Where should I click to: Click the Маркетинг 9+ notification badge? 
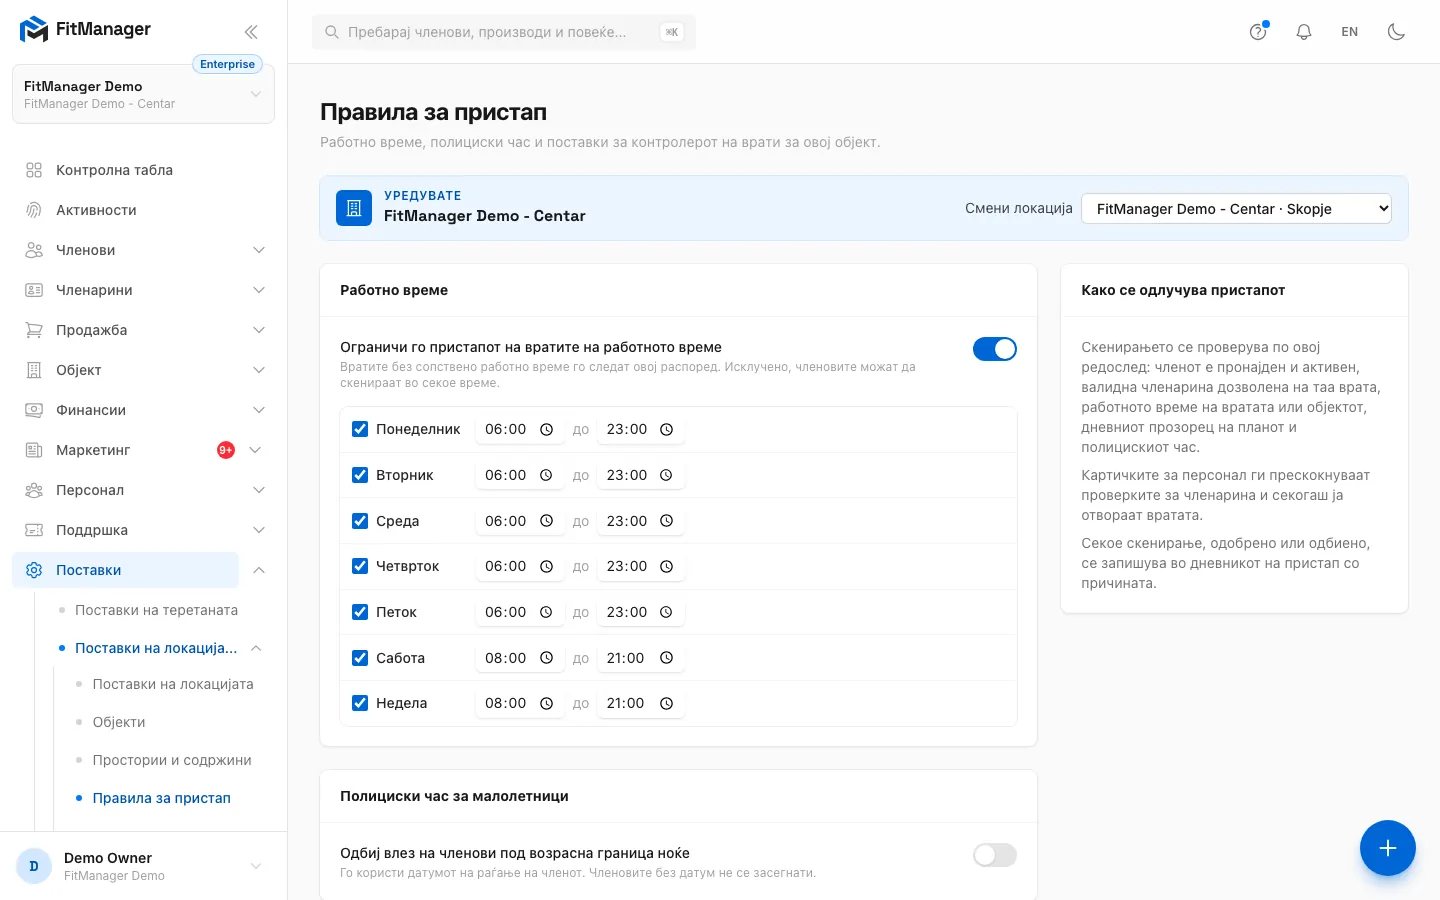(226, 450)
